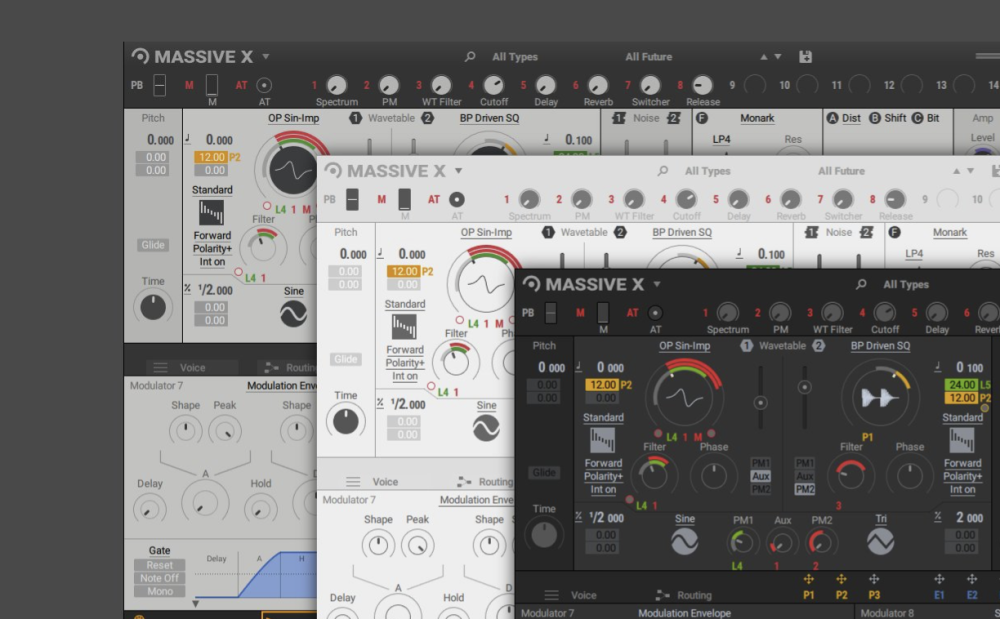Image resolution: width=1000 pixels, height=619 pixels.
Task: Switch to Routing tab in dark window
Action: click(x=694, y=595)
